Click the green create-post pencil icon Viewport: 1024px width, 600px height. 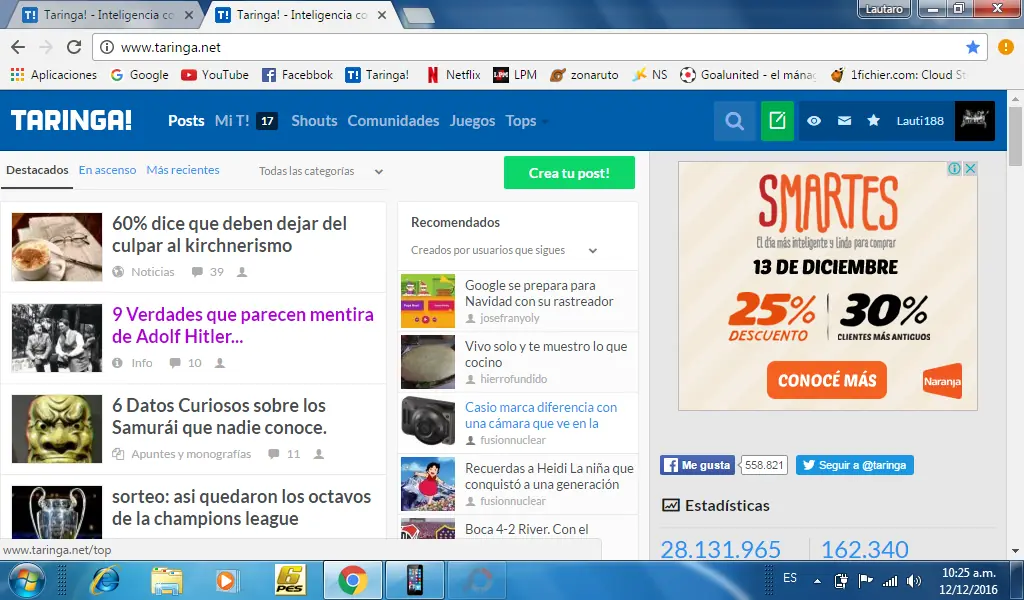point(777,121)
